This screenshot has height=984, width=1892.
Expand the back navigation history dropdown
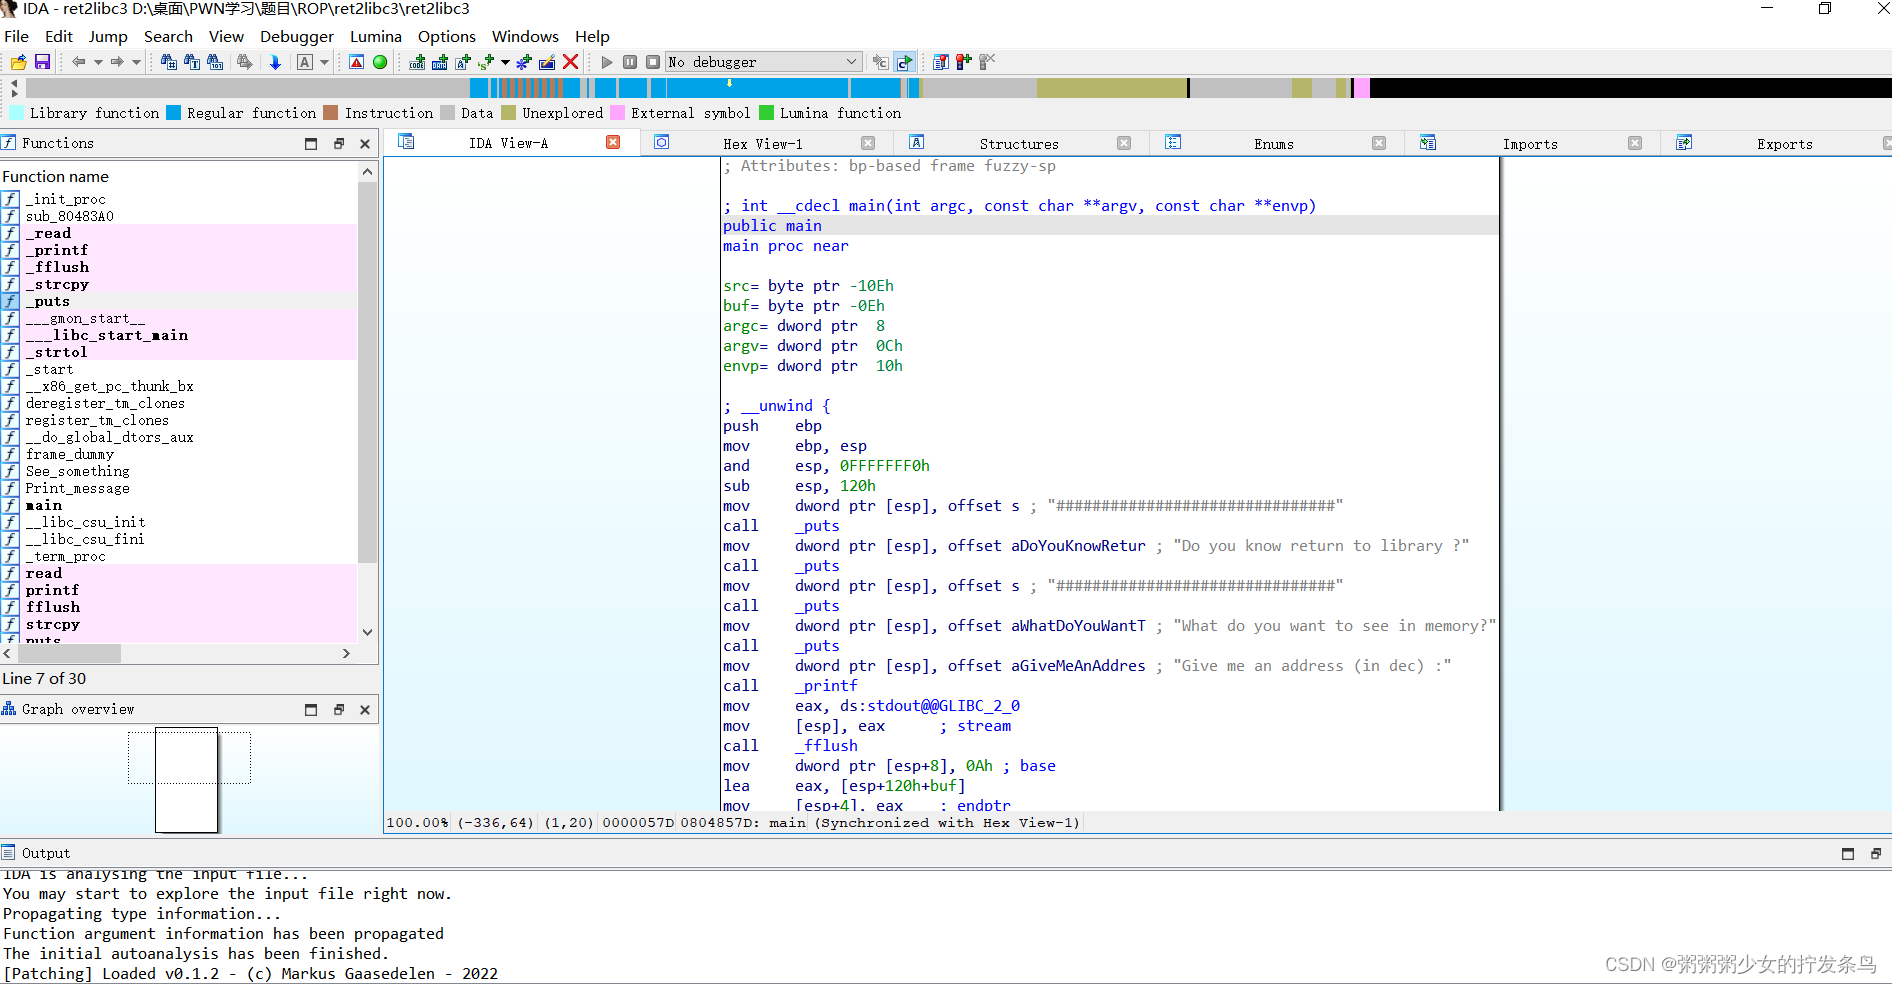(x=98, y=62)
